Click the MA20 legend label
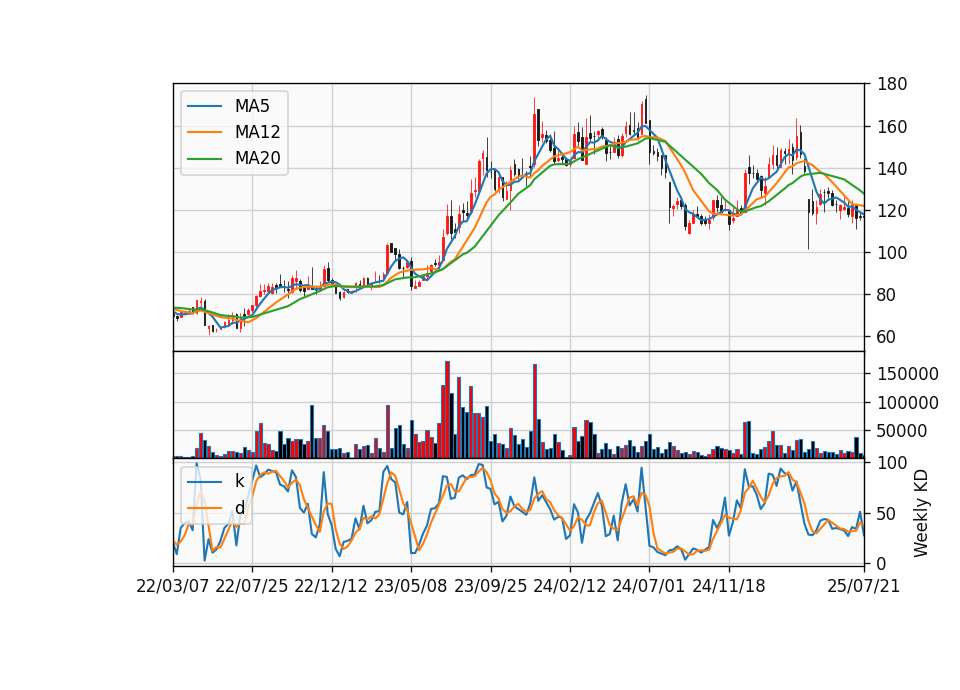Screen dimensions: 960x690 [x=257, y=158]
